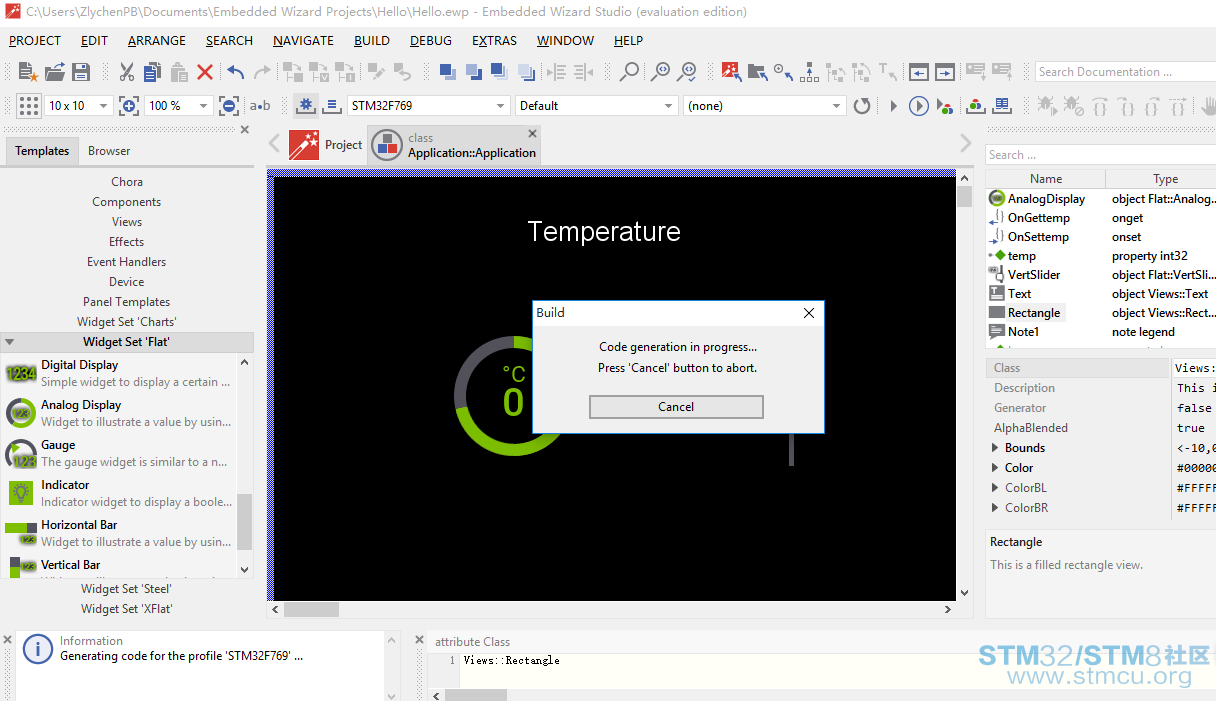
Task: Open the Event Handlers template category
Action: pyautogui.click(x=127, y=262)
